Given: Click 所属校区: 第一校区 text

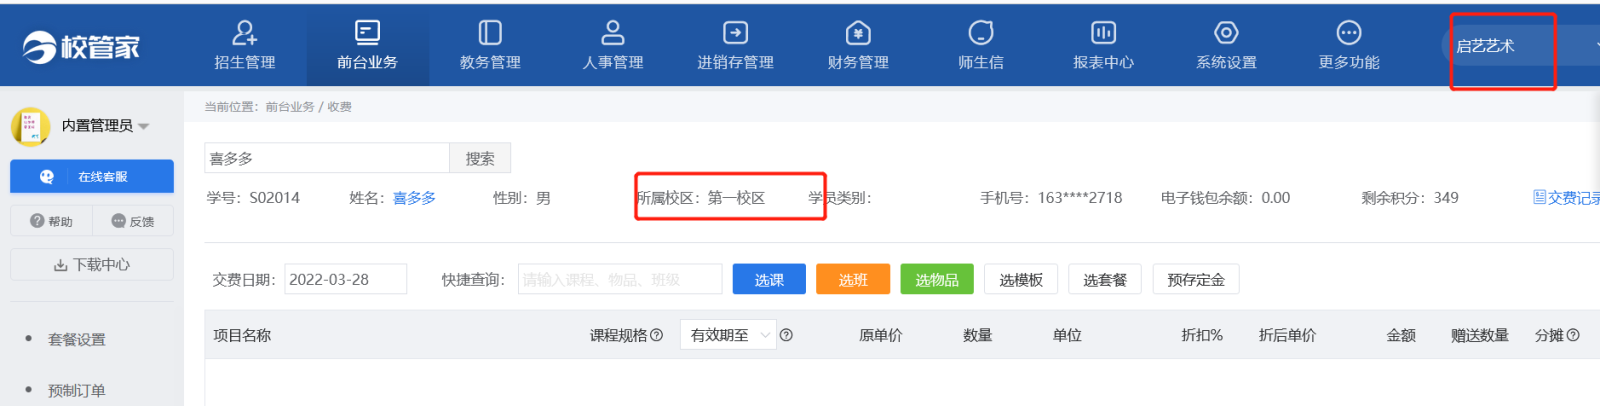Looking at the screenshot, I should click(x=701, y=198).
